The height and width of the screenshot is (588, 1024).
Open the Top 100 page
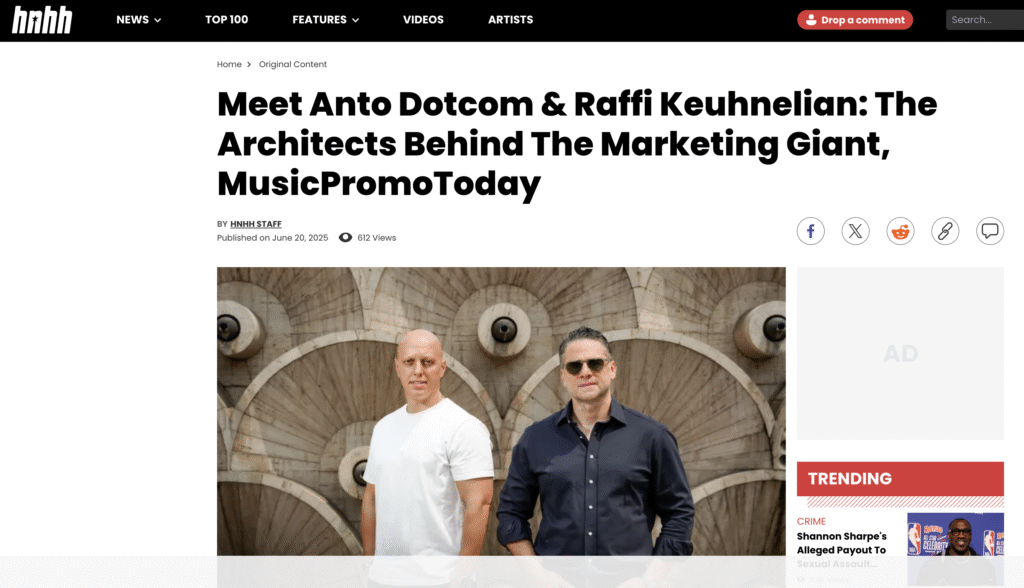227,20
